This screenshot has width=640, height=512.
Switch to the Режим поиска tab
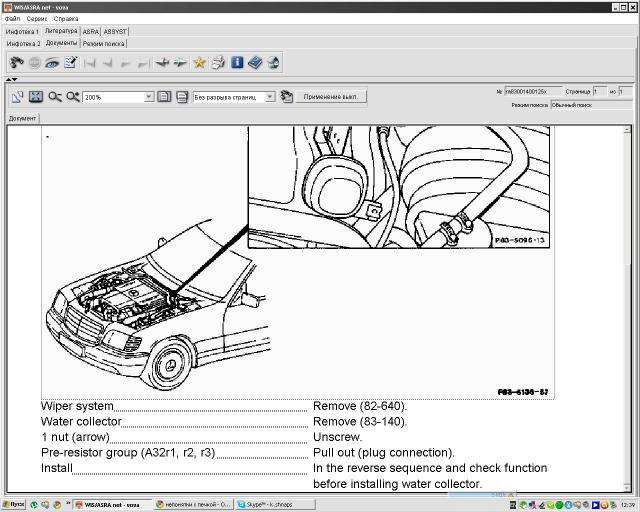tap(104, 44)
